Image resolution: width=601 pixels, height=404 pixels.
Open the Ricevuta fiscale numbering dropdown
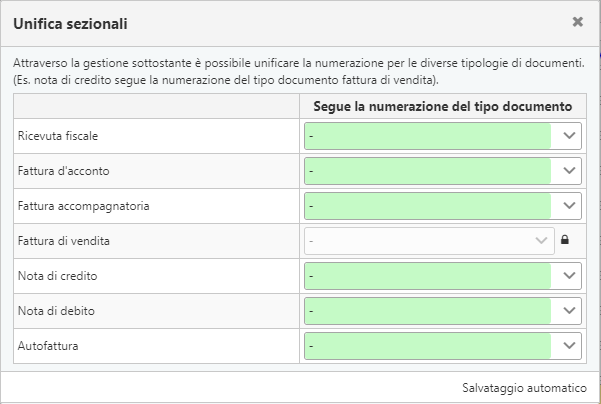coord(443,136)
